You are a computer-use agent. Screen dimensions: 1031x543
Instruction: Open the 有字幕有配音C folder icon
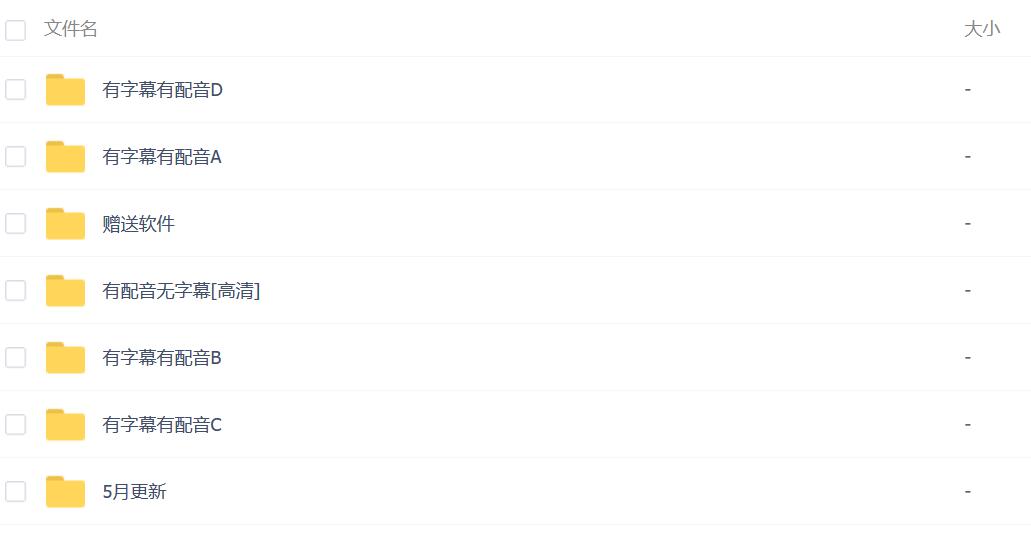tap(65, 425)
